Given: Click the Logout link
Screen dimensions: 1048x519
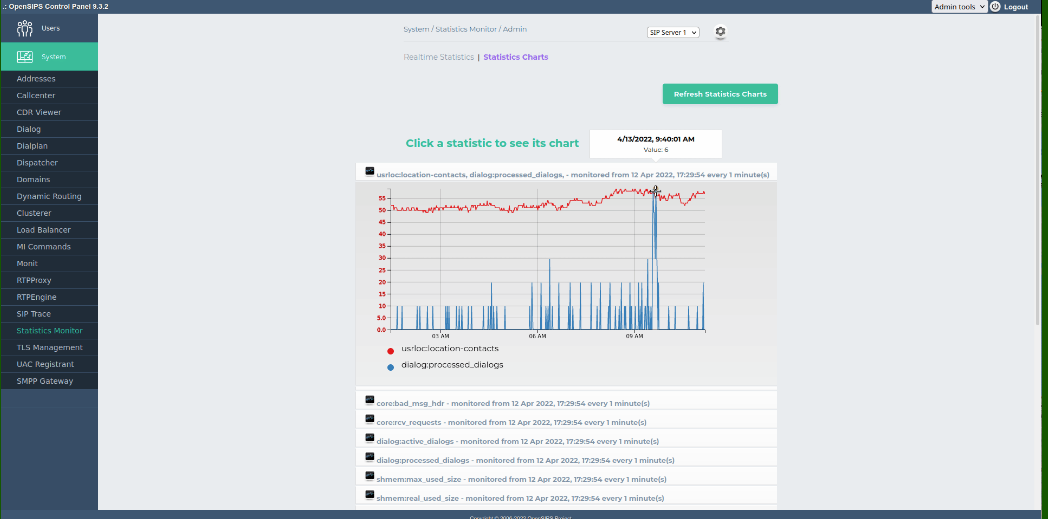Looking at the screenshot, I should [1015, 7].
